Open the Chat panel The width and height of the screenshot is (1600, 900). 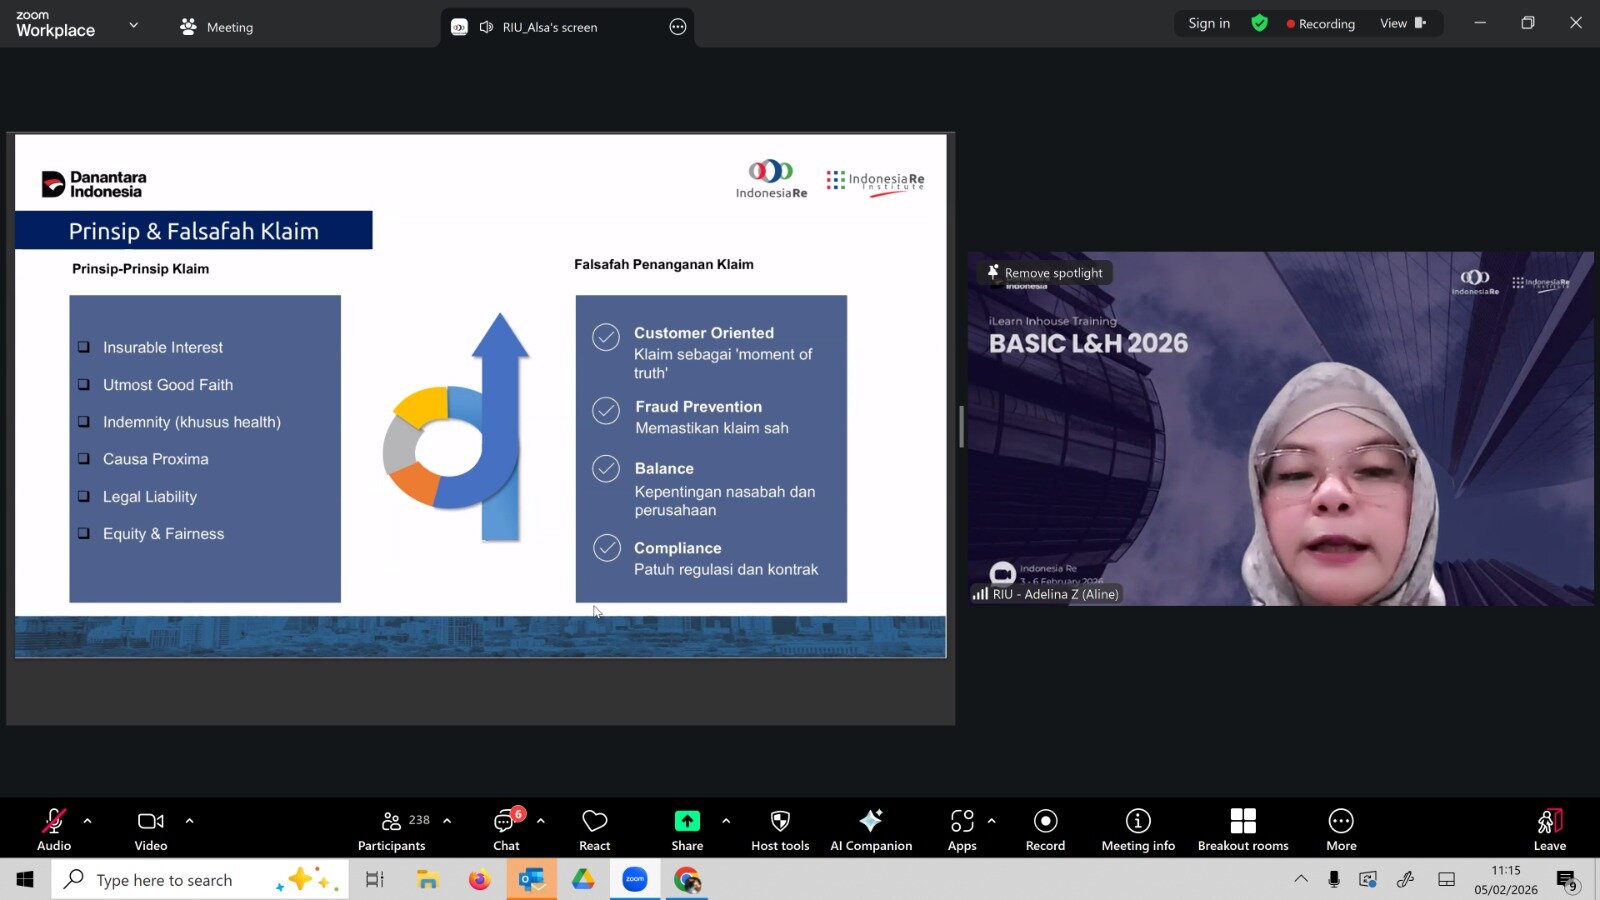pos(506,829)
